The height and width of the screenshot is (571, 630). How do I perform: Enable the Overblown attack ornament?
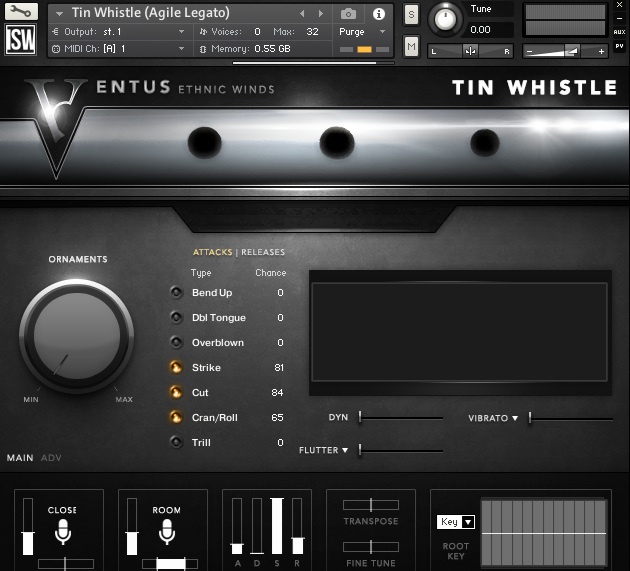click(176, 342)
